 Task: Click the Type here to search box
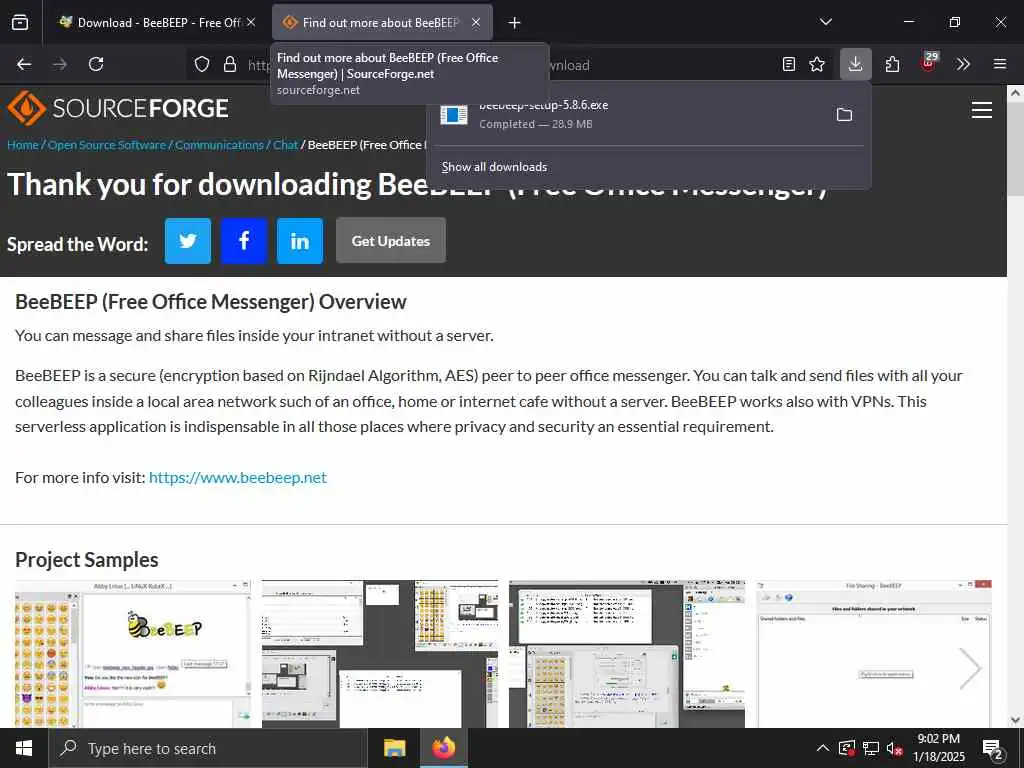(208, 748)
